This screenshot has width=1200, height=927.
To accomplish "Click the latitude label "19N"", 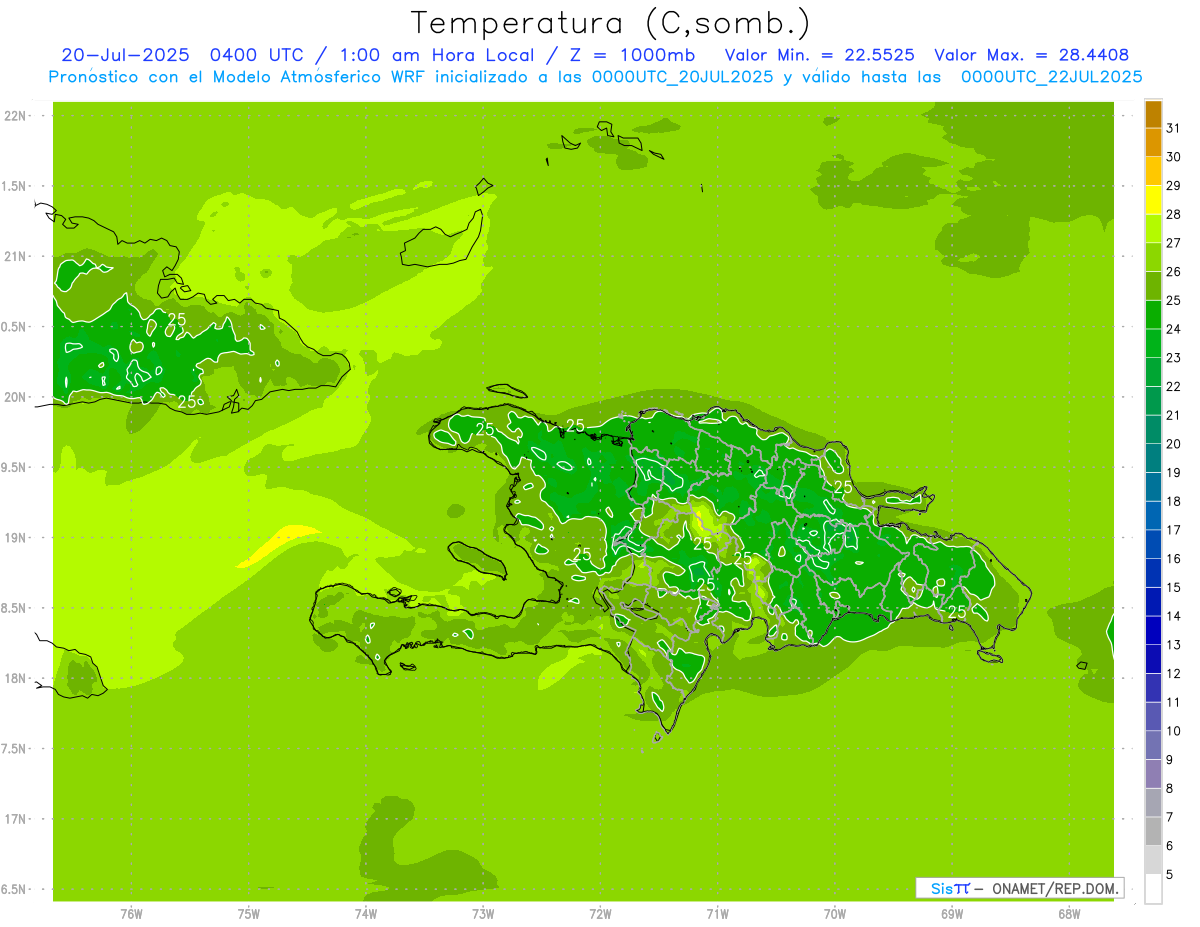I will (x=14, y=537).
